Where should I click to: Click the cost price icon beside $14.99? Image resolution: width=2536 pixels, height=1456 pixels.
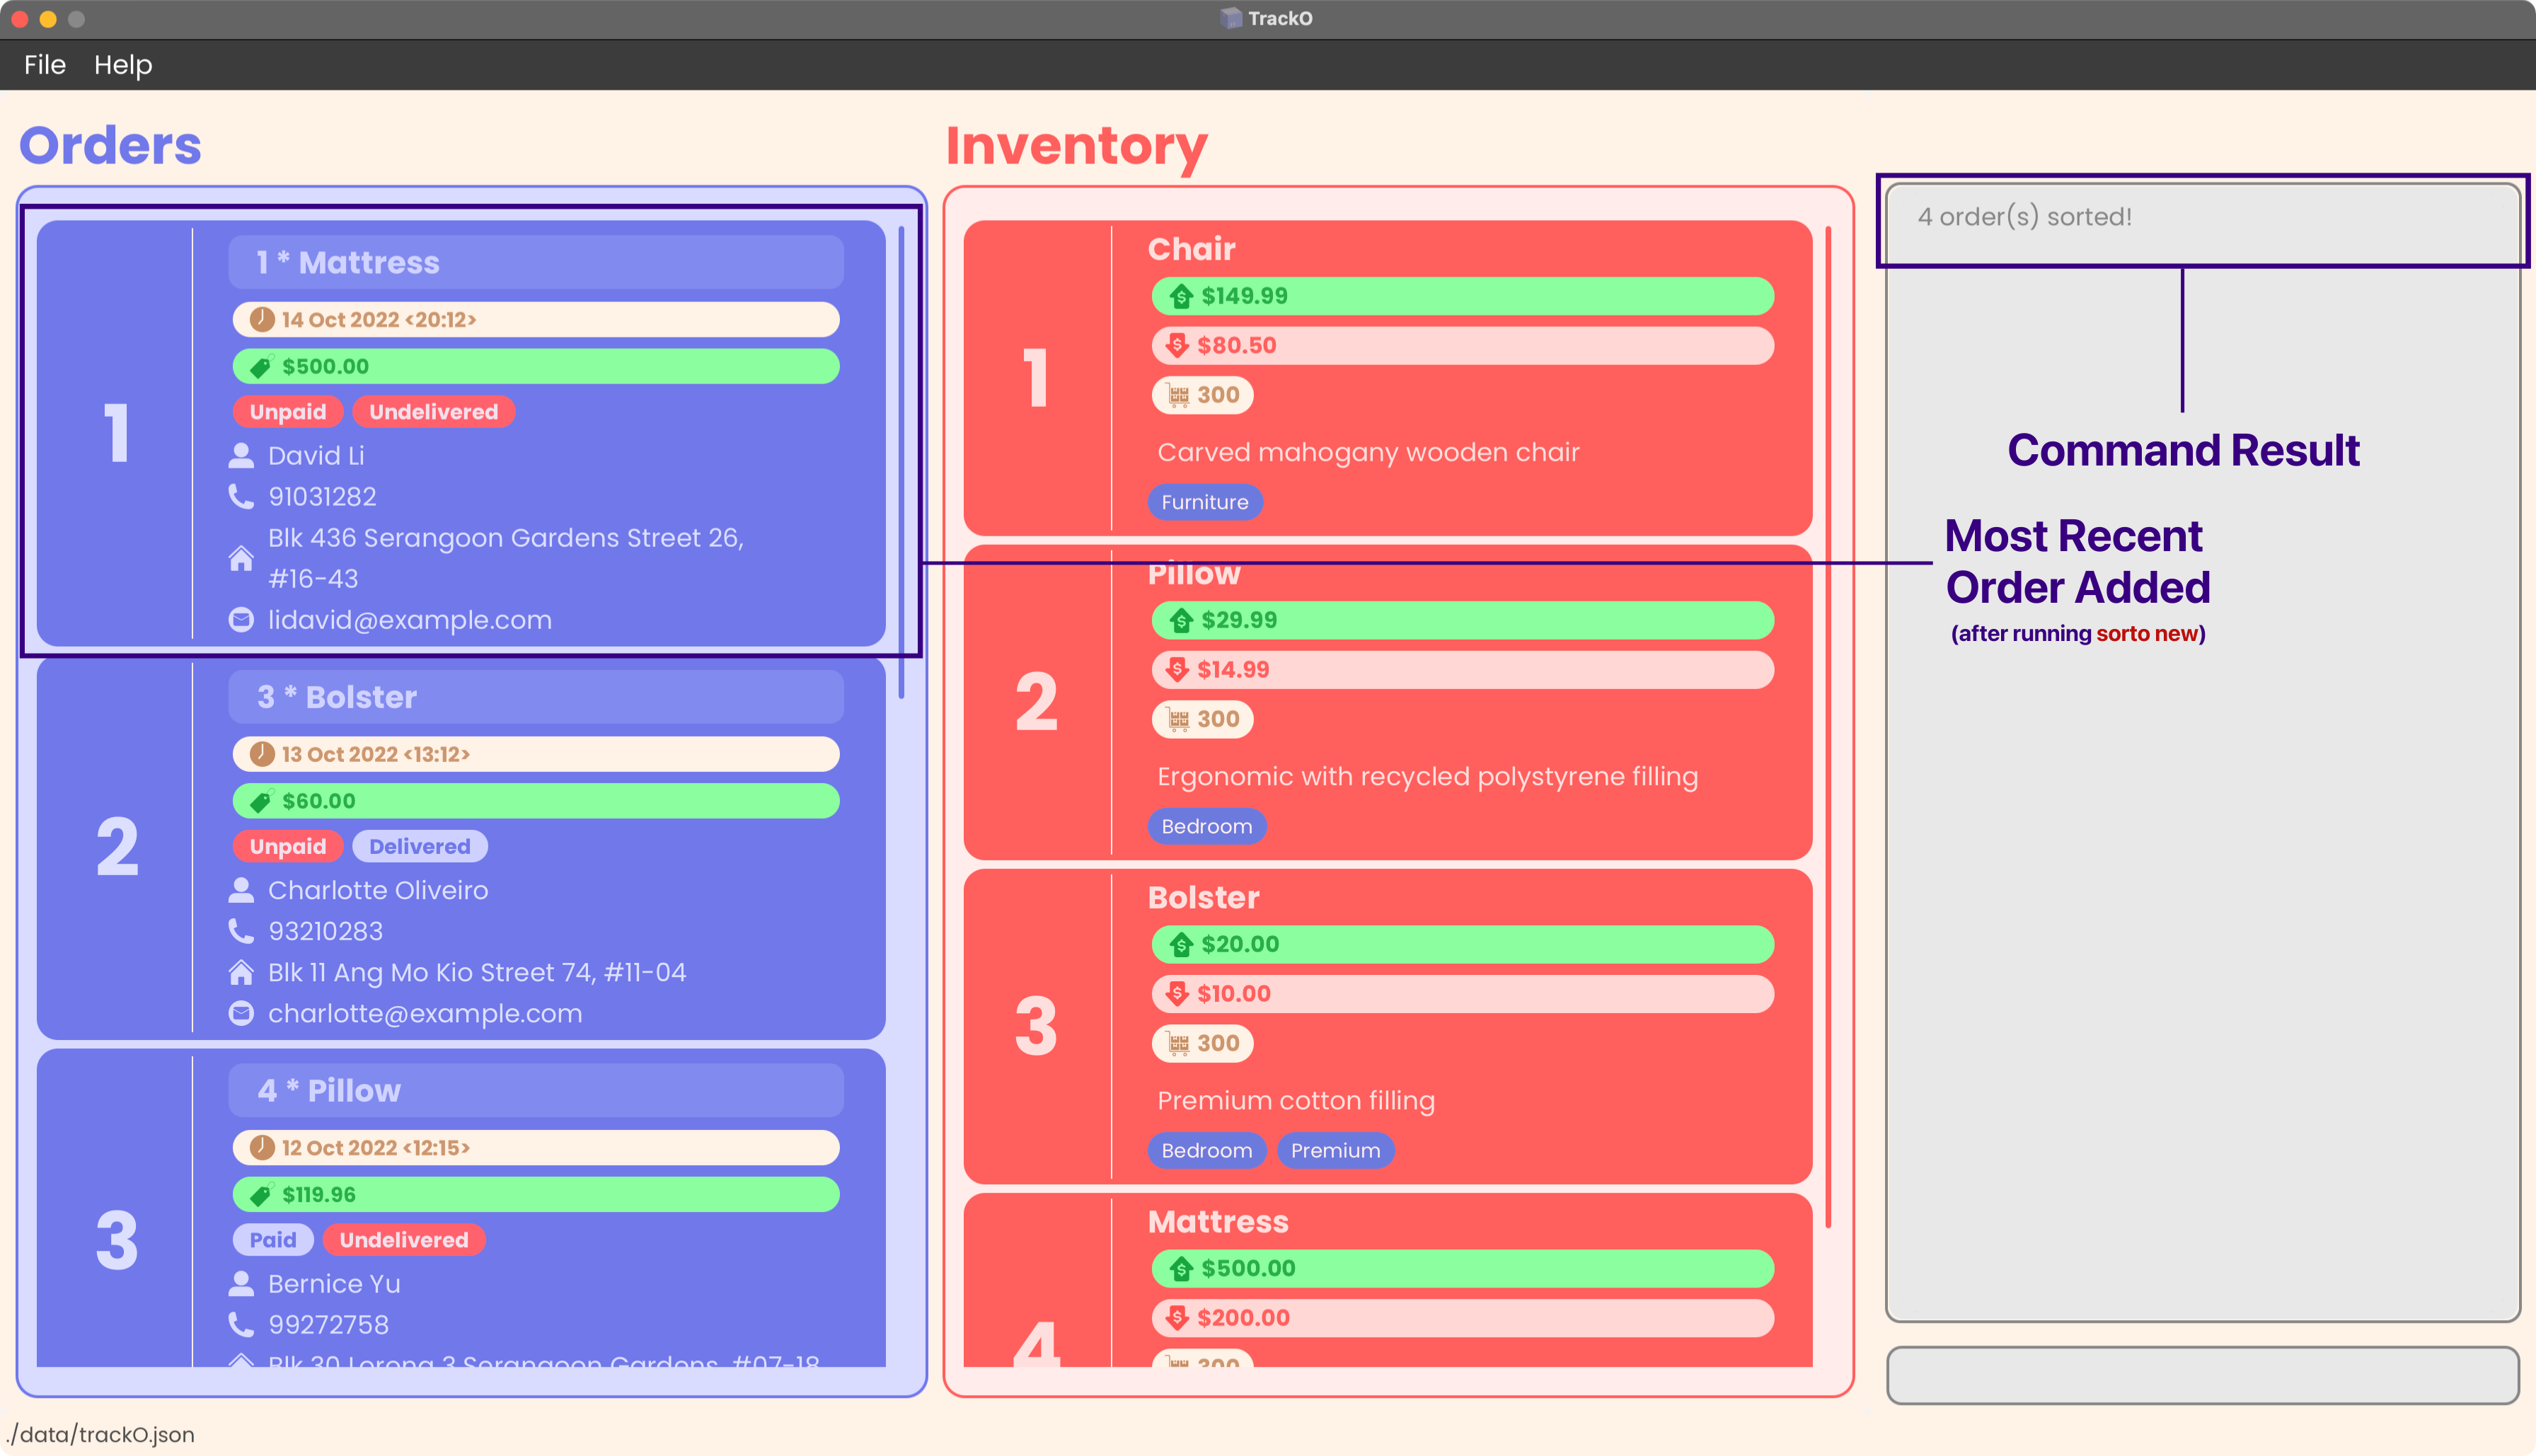point(1177,669)
